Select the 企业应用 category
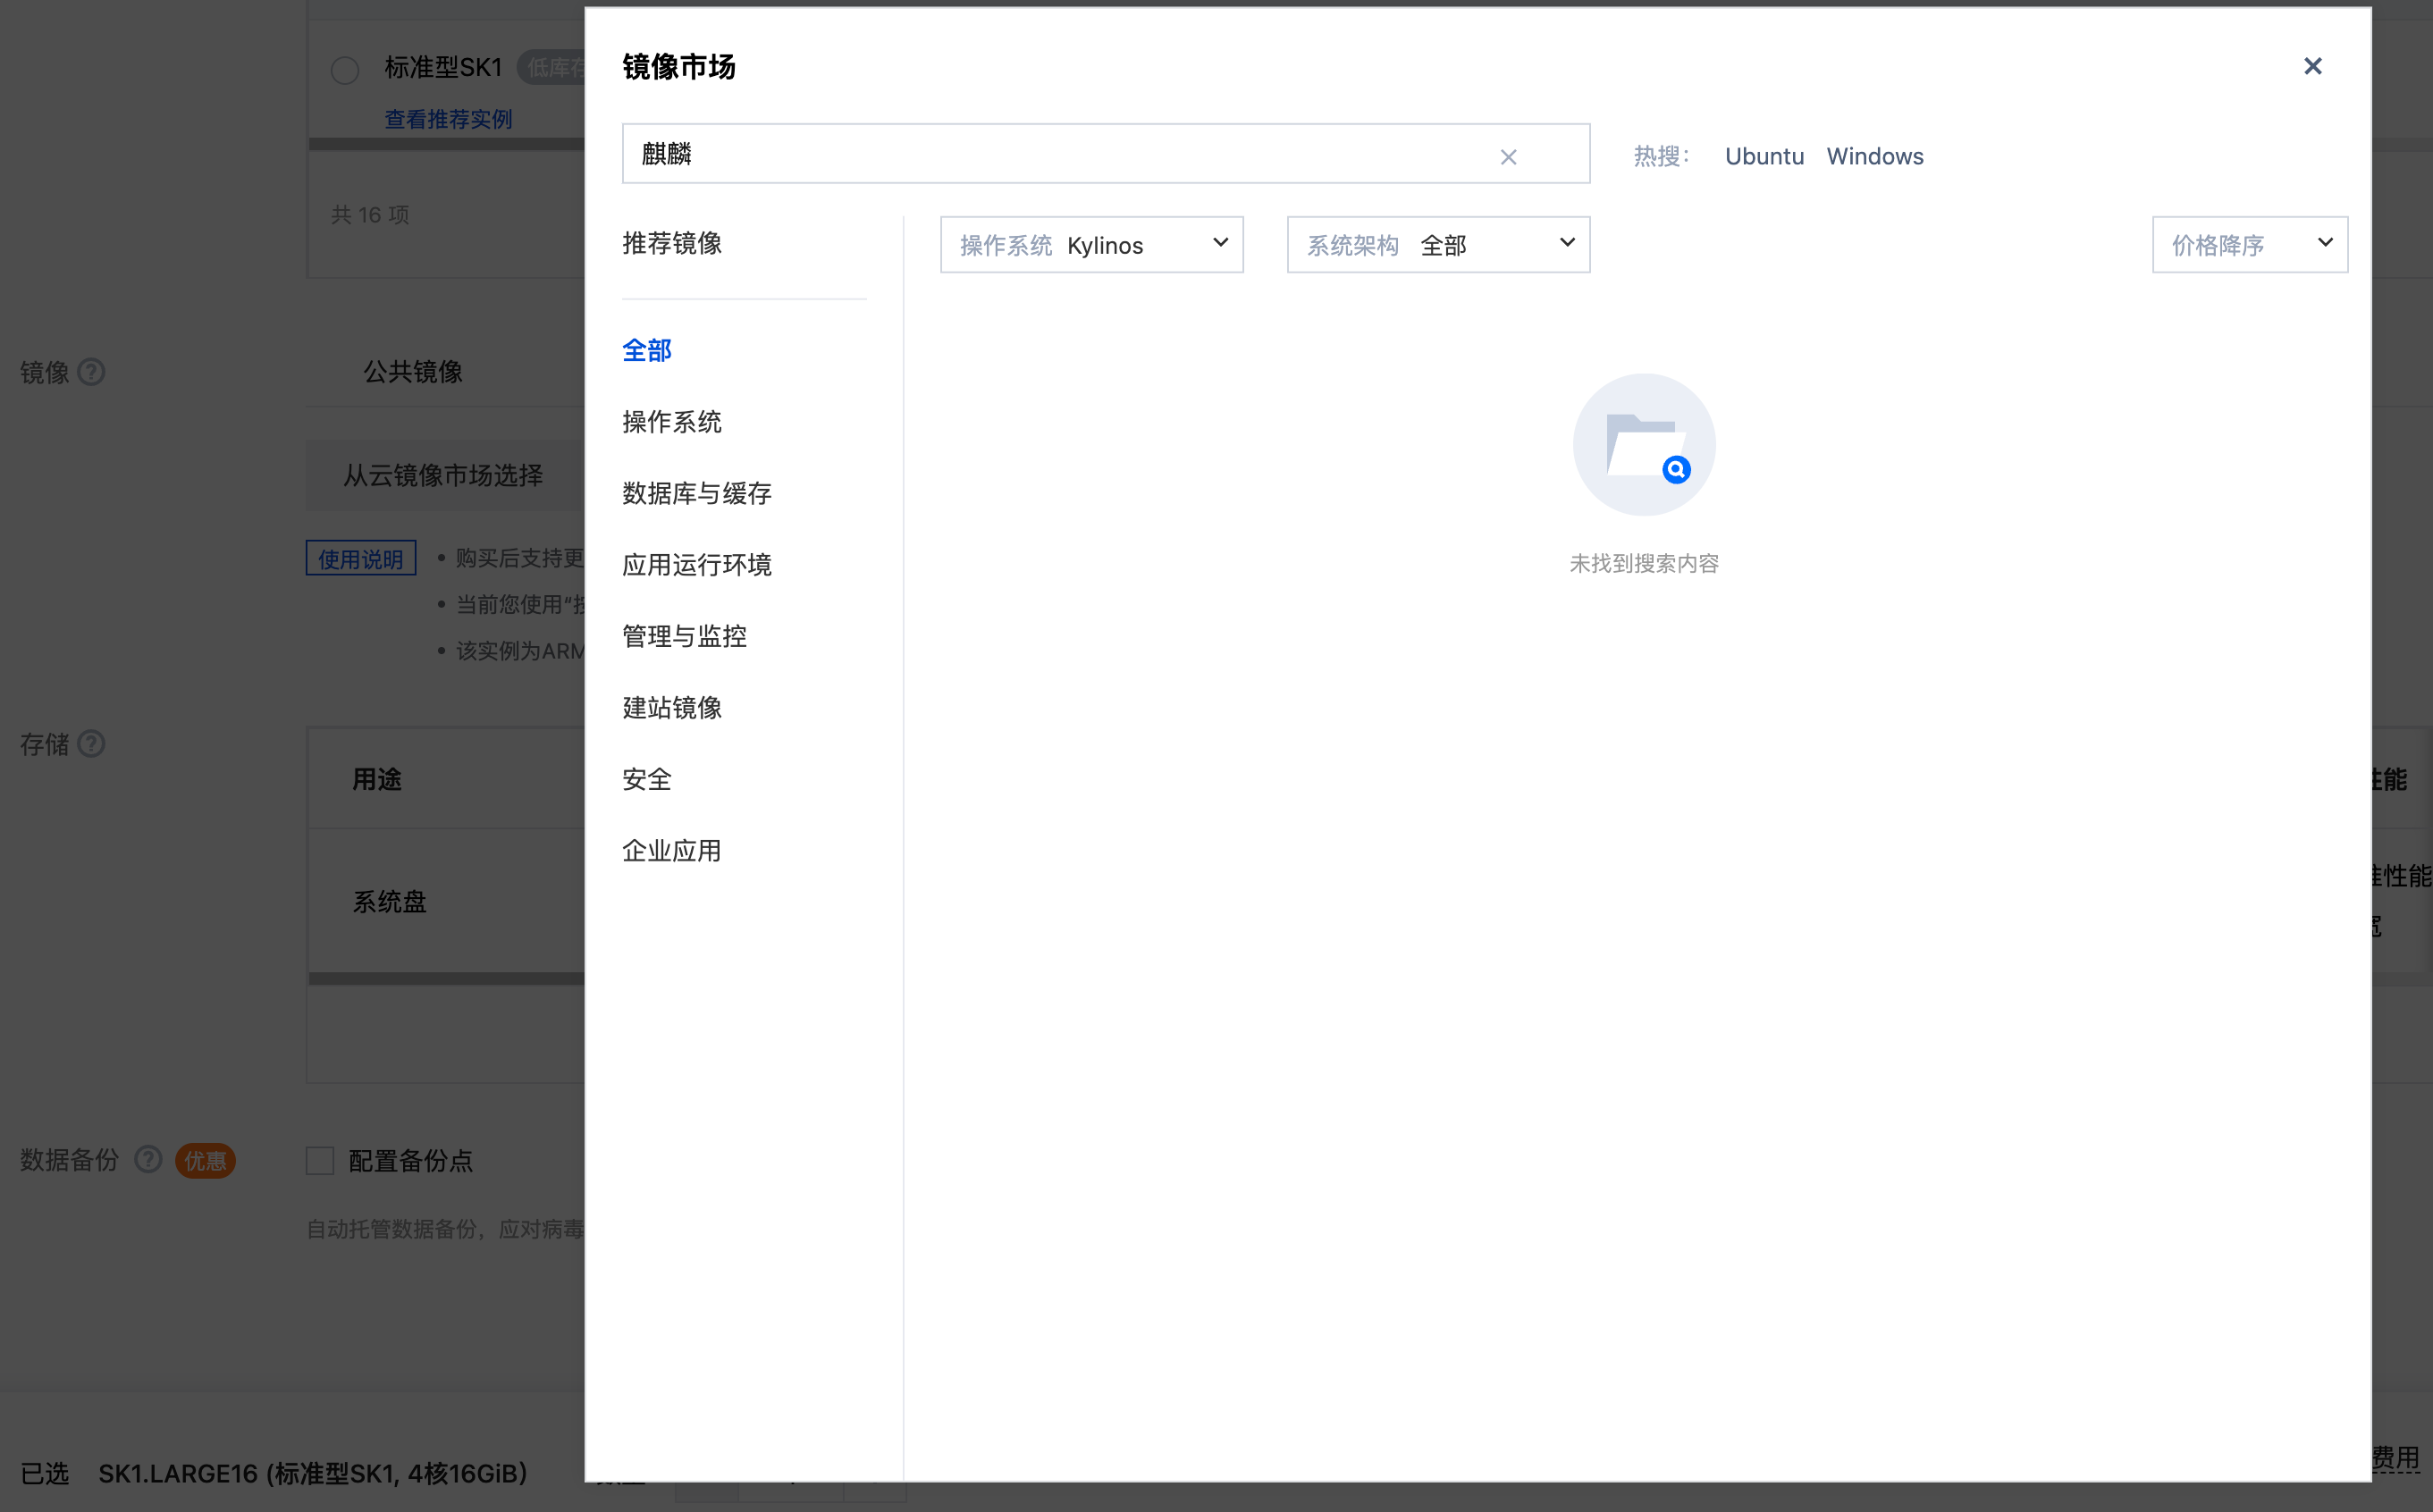The image size is (2433, 1512). 672,851
